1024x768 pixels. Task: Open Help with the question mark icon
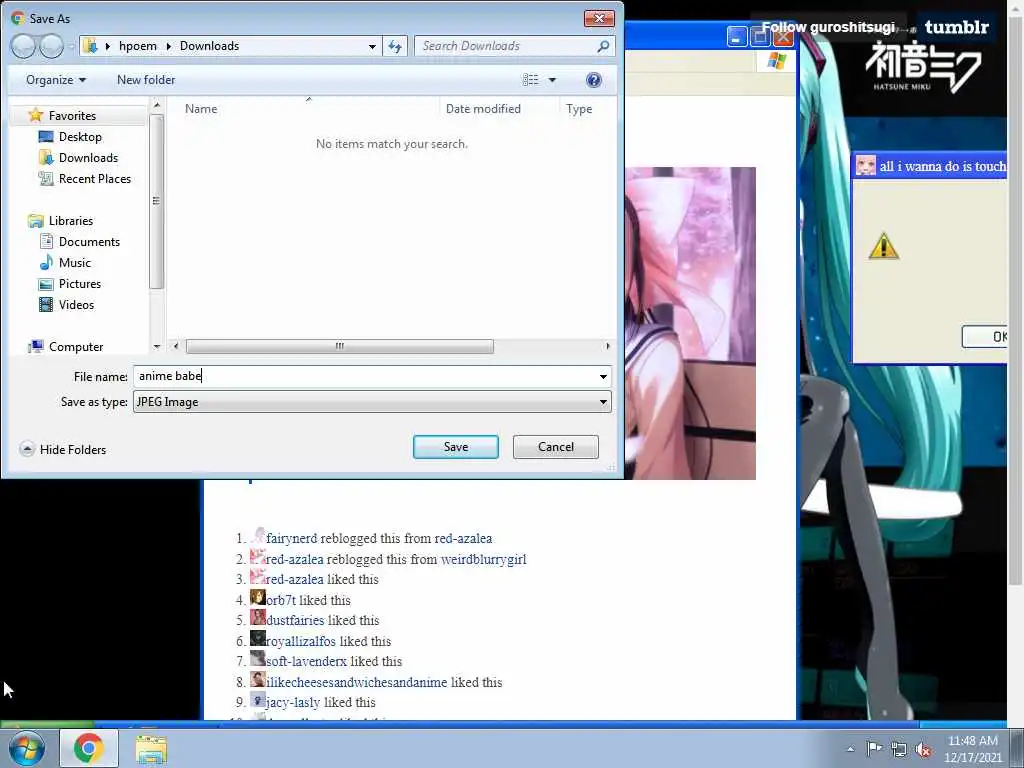coord(593,80)
